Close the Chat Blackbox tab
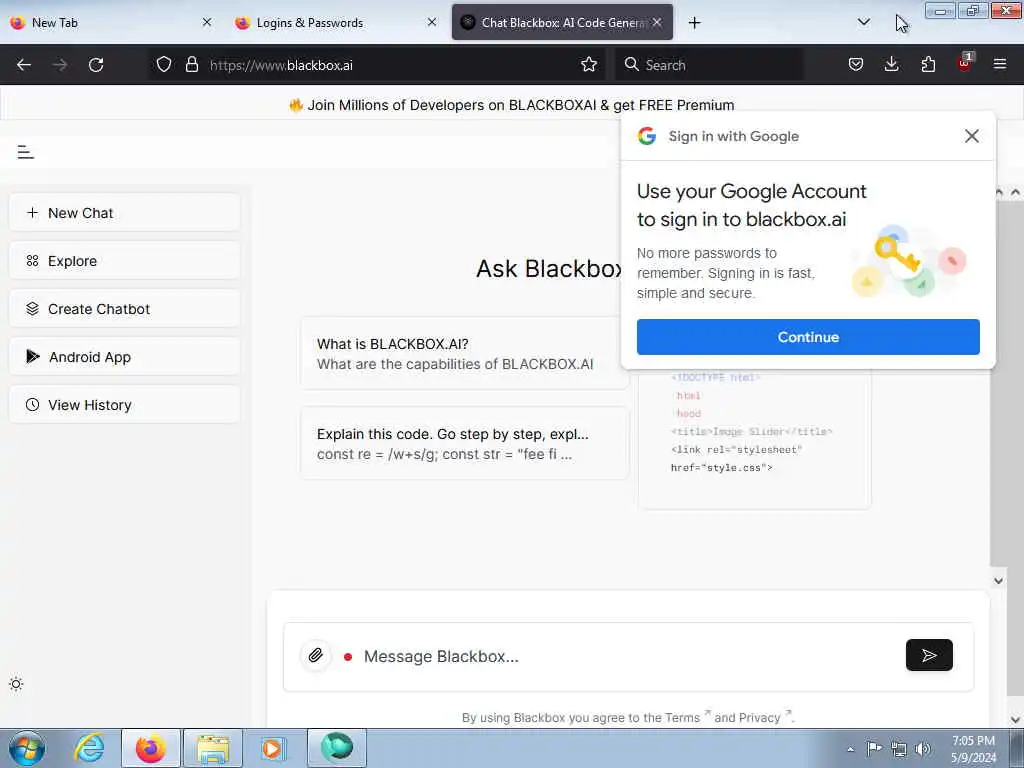The image size is (1024, 768). click(657, 22)
